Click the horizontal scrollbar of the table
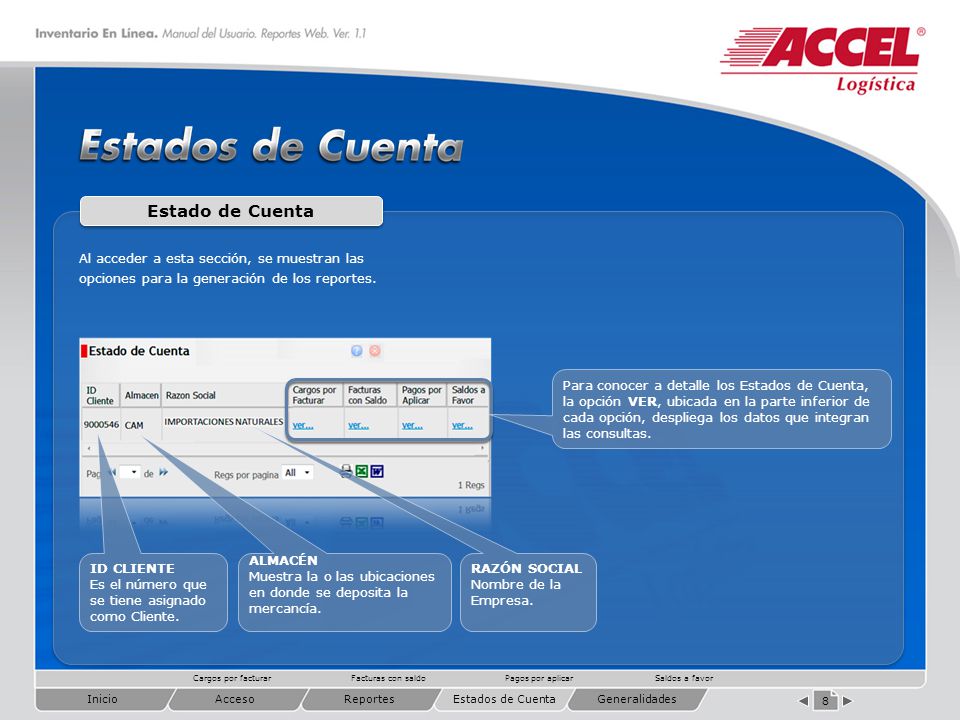The width and height of the screenshot is (960, 720). pyautogui.click(x=285, y=448)
